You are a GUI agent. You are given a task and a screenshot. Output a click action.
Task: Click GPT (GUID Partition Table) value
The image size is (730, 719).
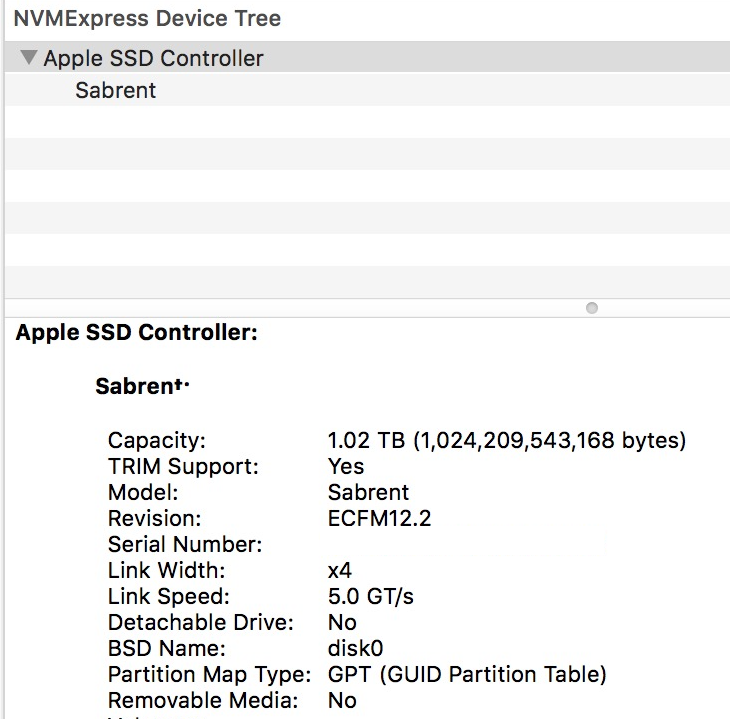tap(467, 674)
